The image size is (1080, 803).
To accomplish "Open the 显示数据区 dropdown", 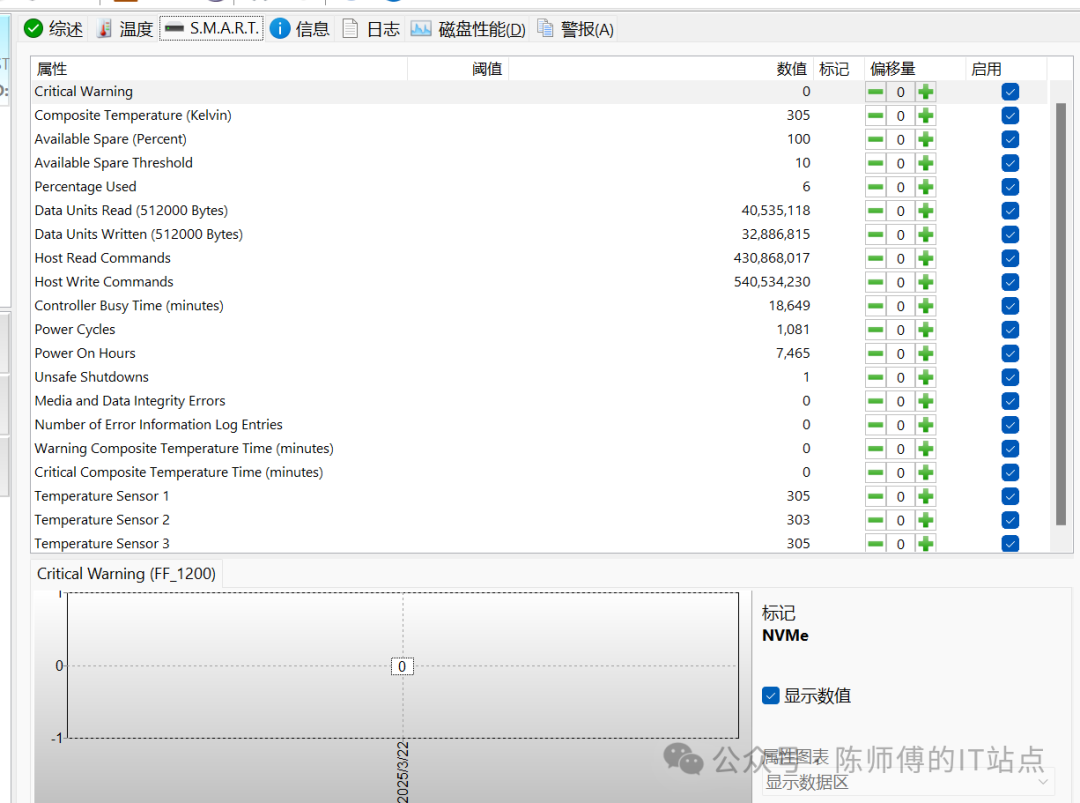I will pos(908,782).
